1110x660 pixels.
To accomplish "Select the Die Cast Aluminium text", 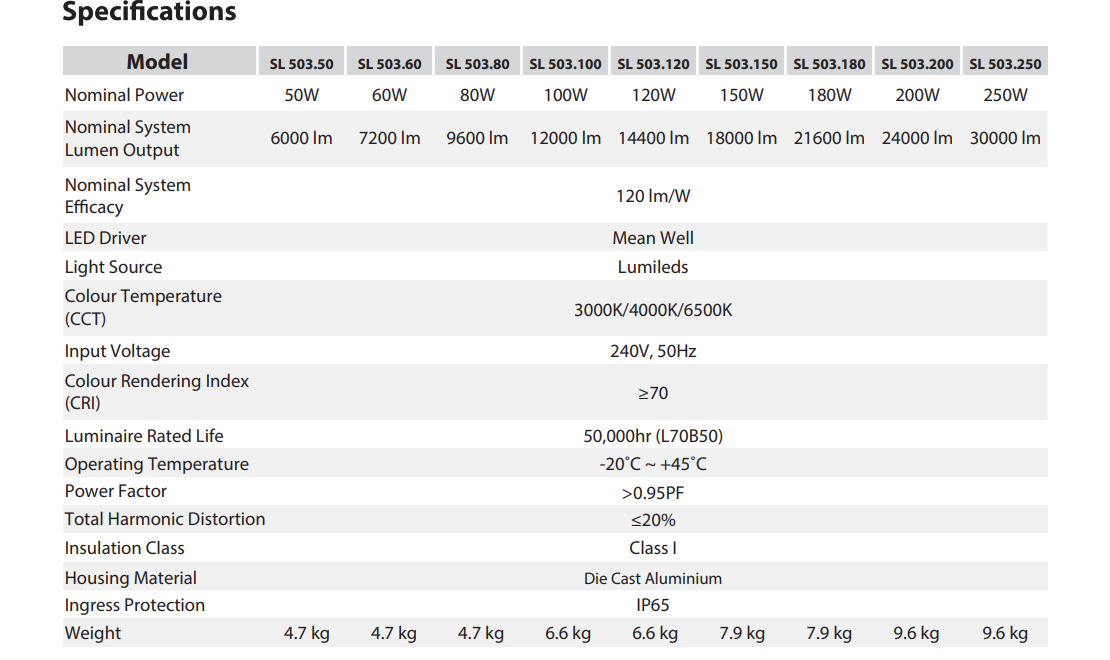I will [653, 579].
